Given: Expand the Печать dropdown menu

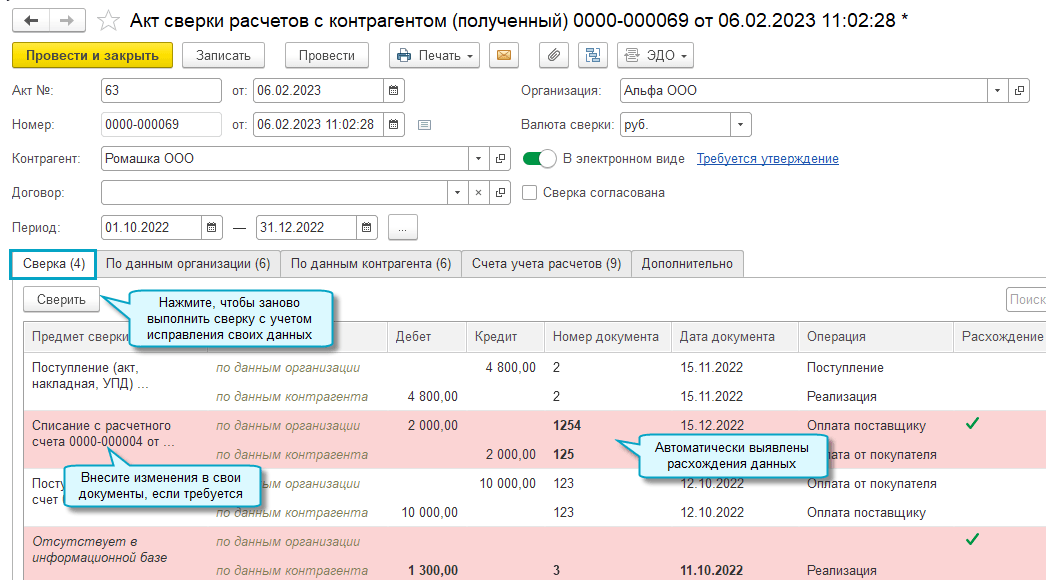Looking at the screenshot, I should click(x=434, y=55).
